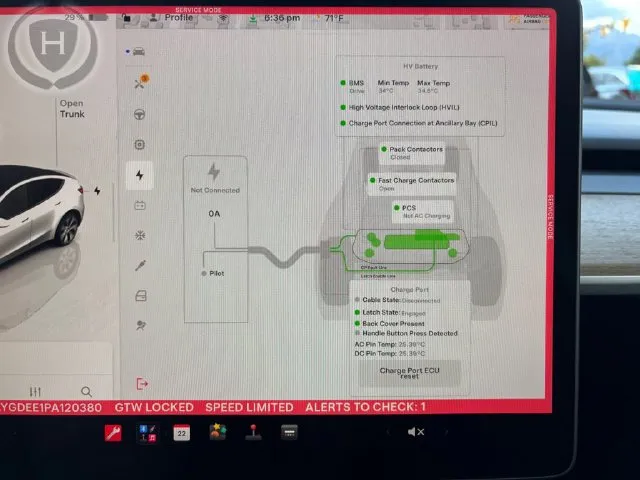
Task: Open the service tools icon with orange badge
Action: [x=141, y=82]
